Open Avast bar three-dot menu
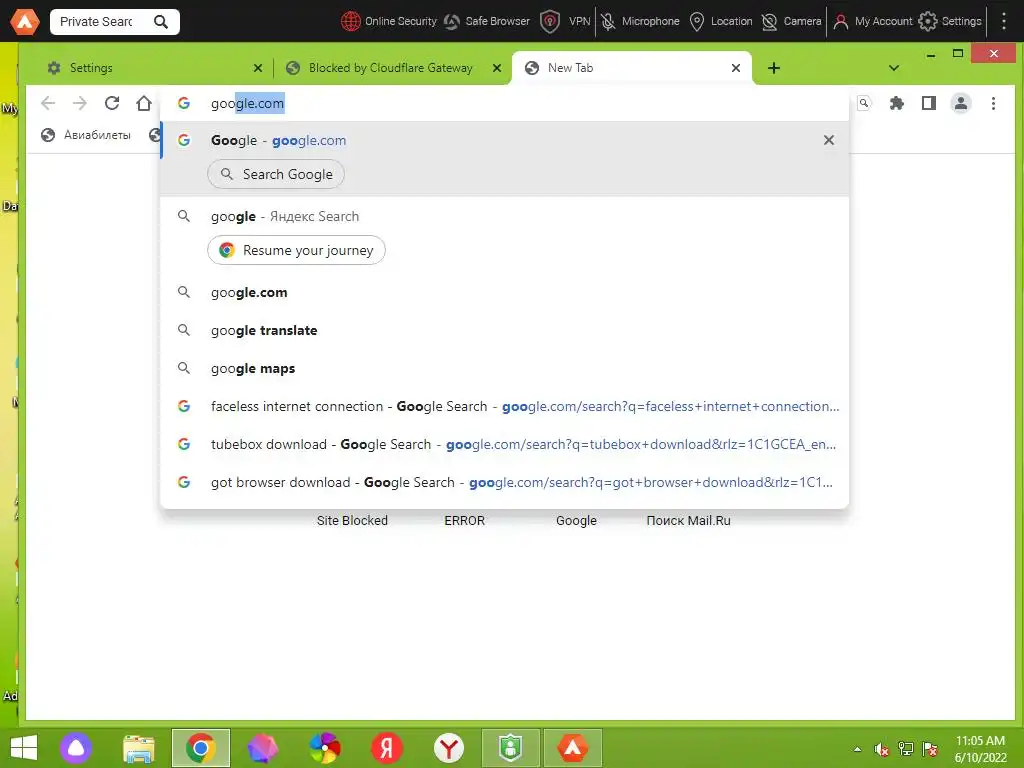 [1004, 22]
